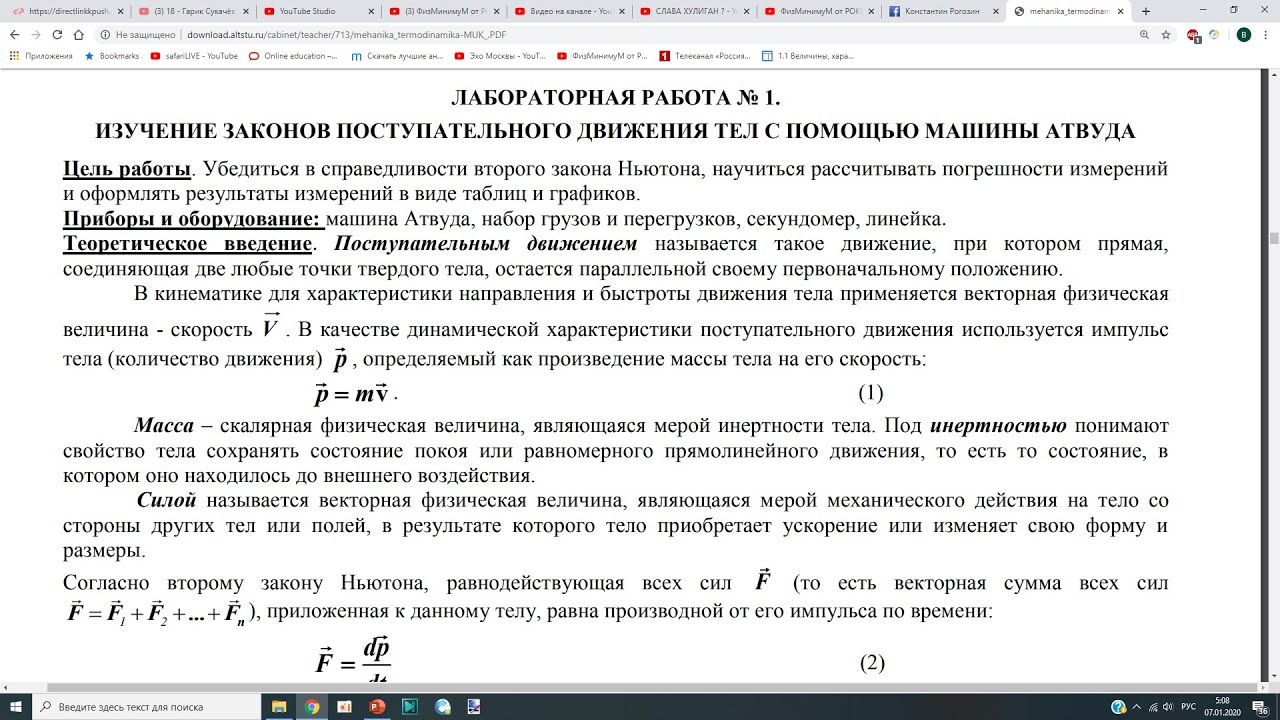This screenshot has height=720, width=1280.
Task: Reload the current PDF page
Action: point(59,34)
